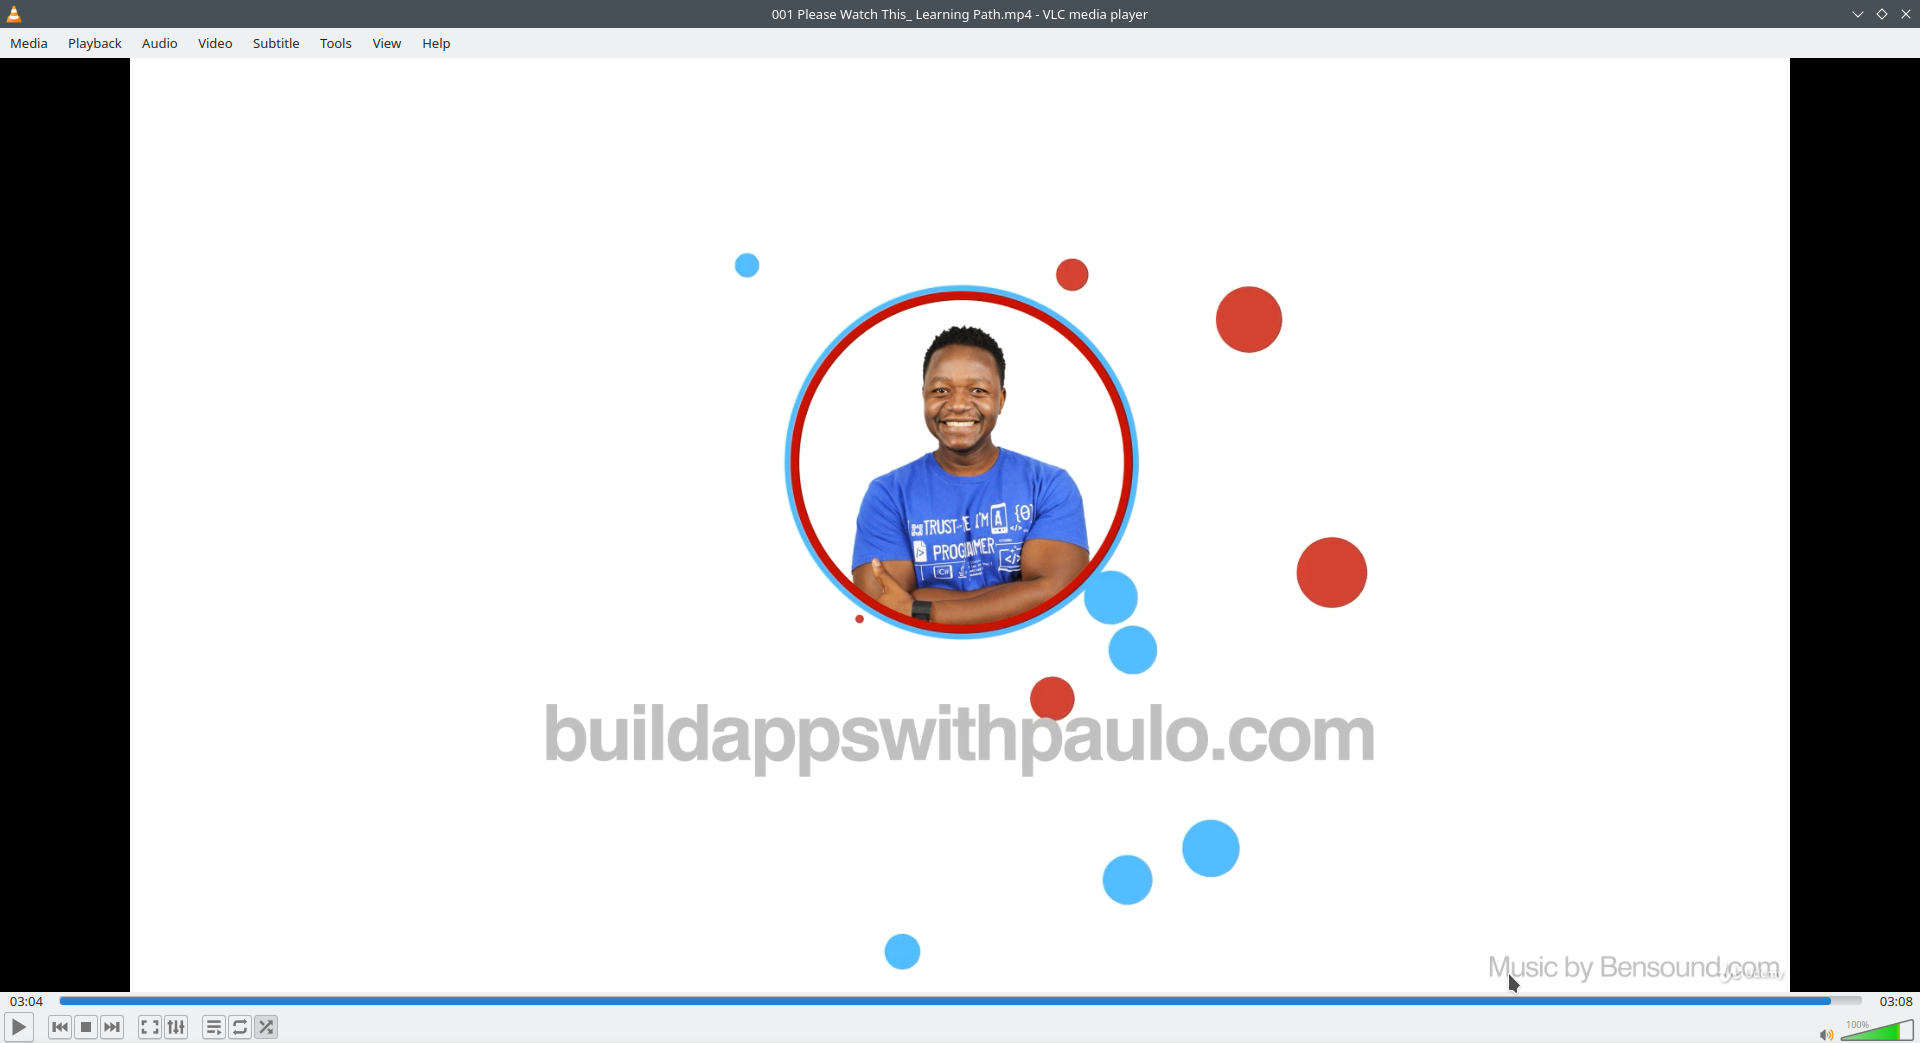Set volume on the volume slider

point(1877,1031)
